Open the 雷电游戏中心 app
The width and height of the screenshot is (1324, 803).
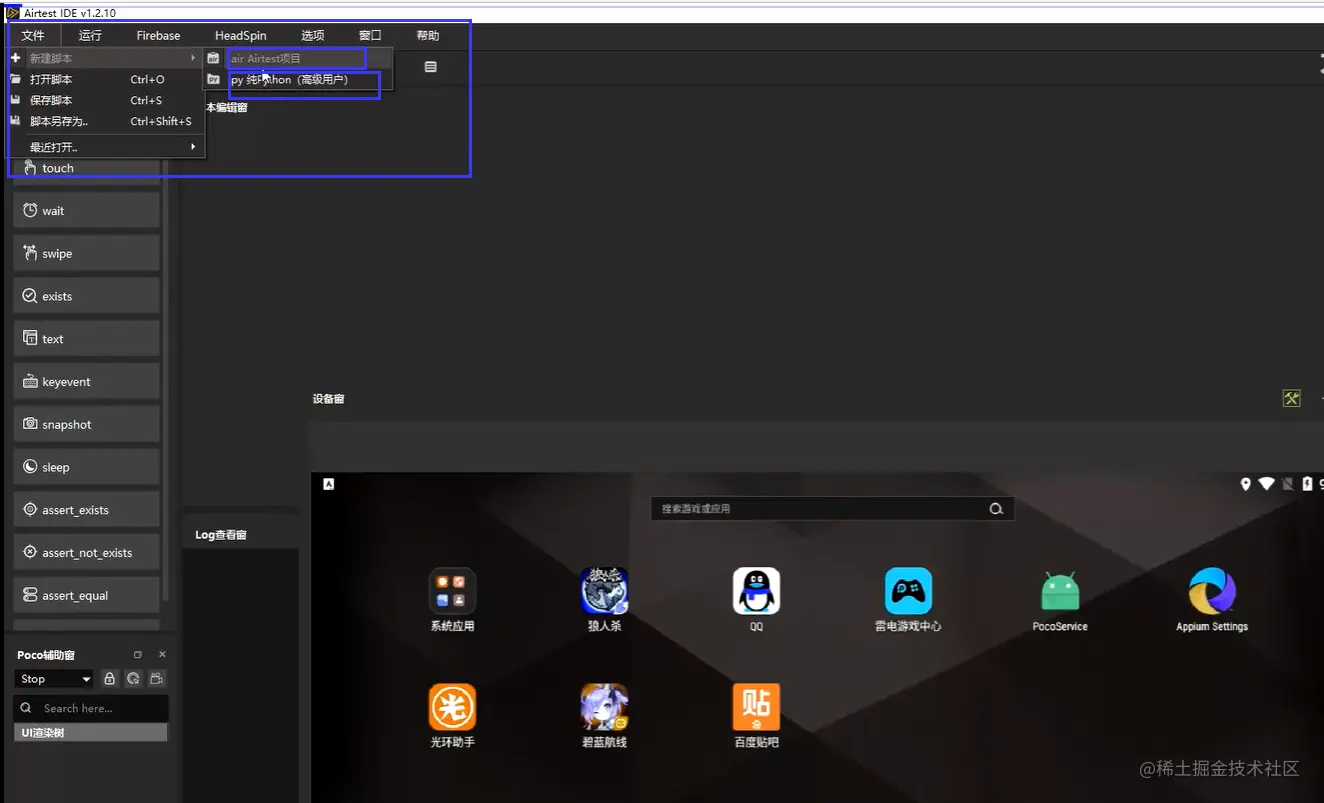(908, 592)
